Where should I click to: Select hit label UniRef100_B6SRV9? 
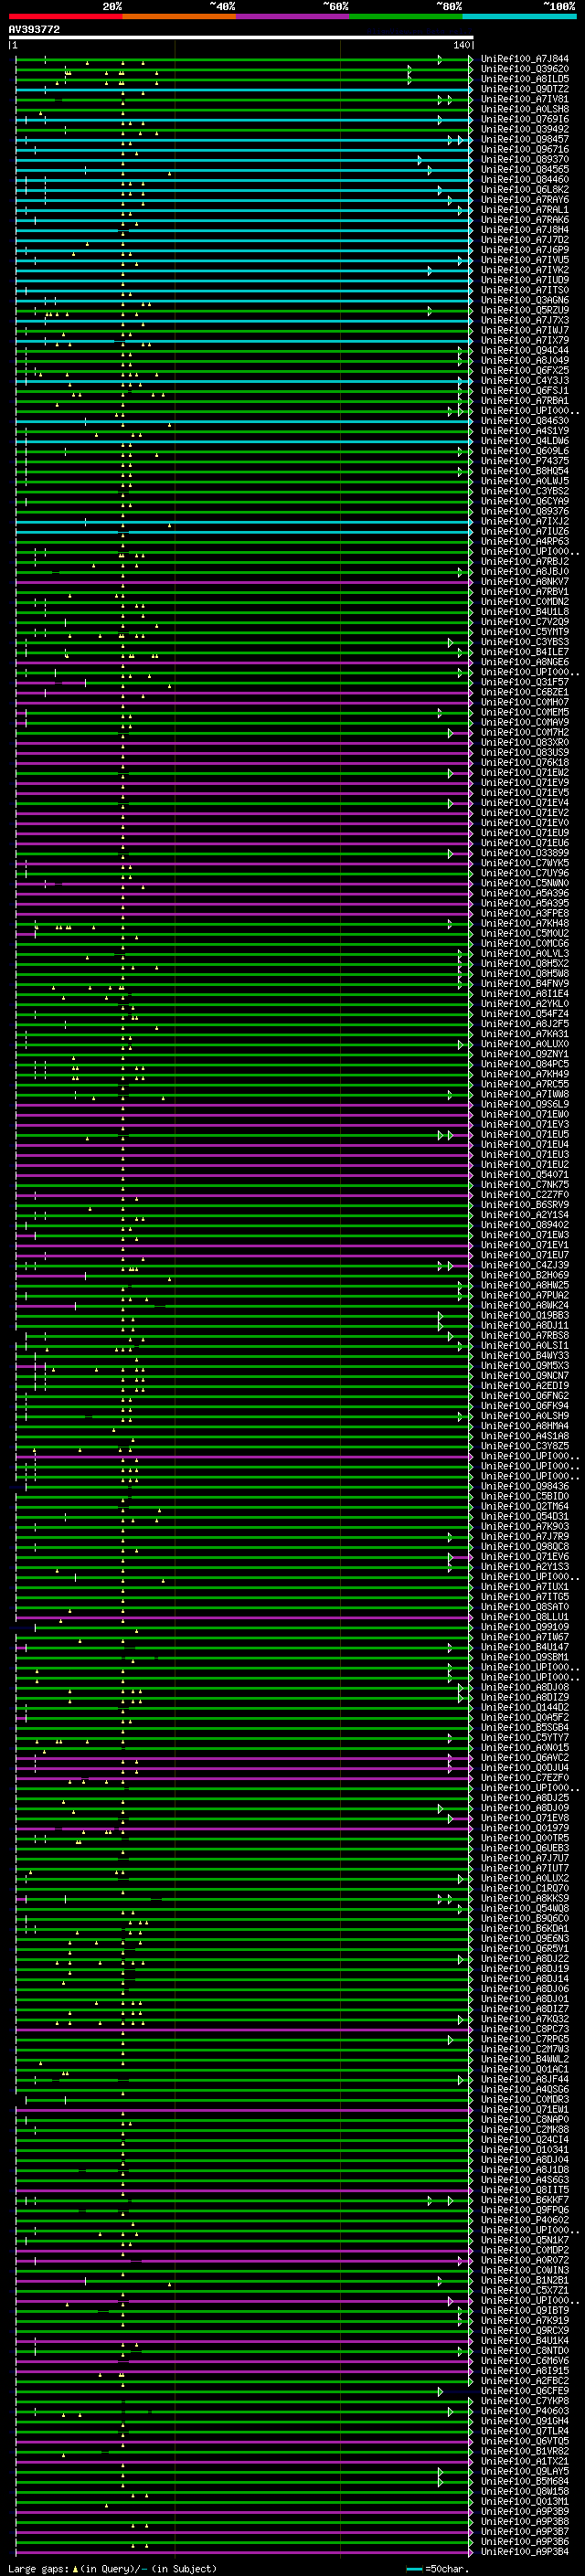coord(525,1205)
